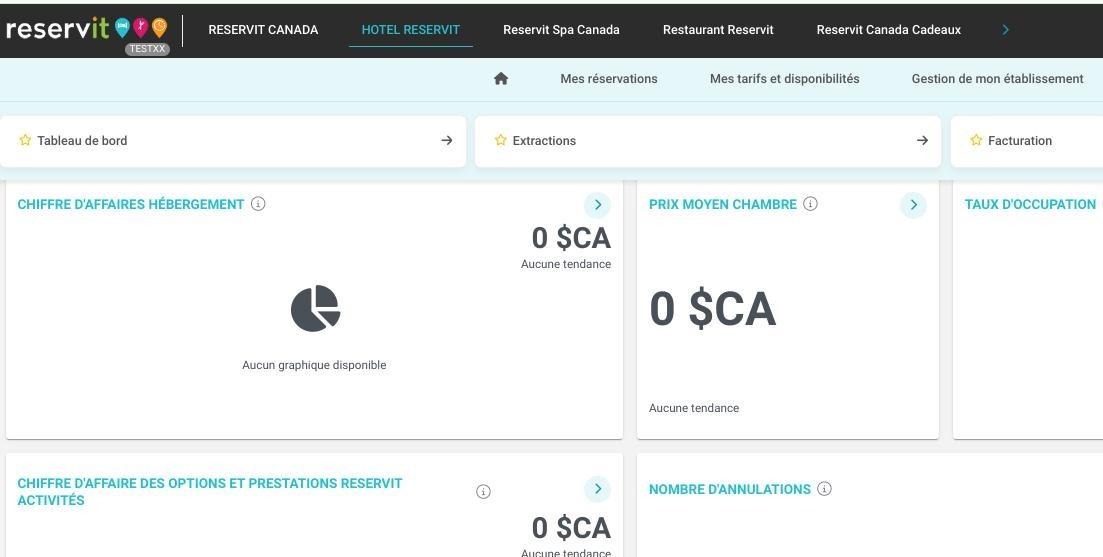Viewport: 1103px width, 557px height.
Task: Click NOMBRE D'ANNULATIONS title
Action: pyautogui.click(x=729, y=489)
